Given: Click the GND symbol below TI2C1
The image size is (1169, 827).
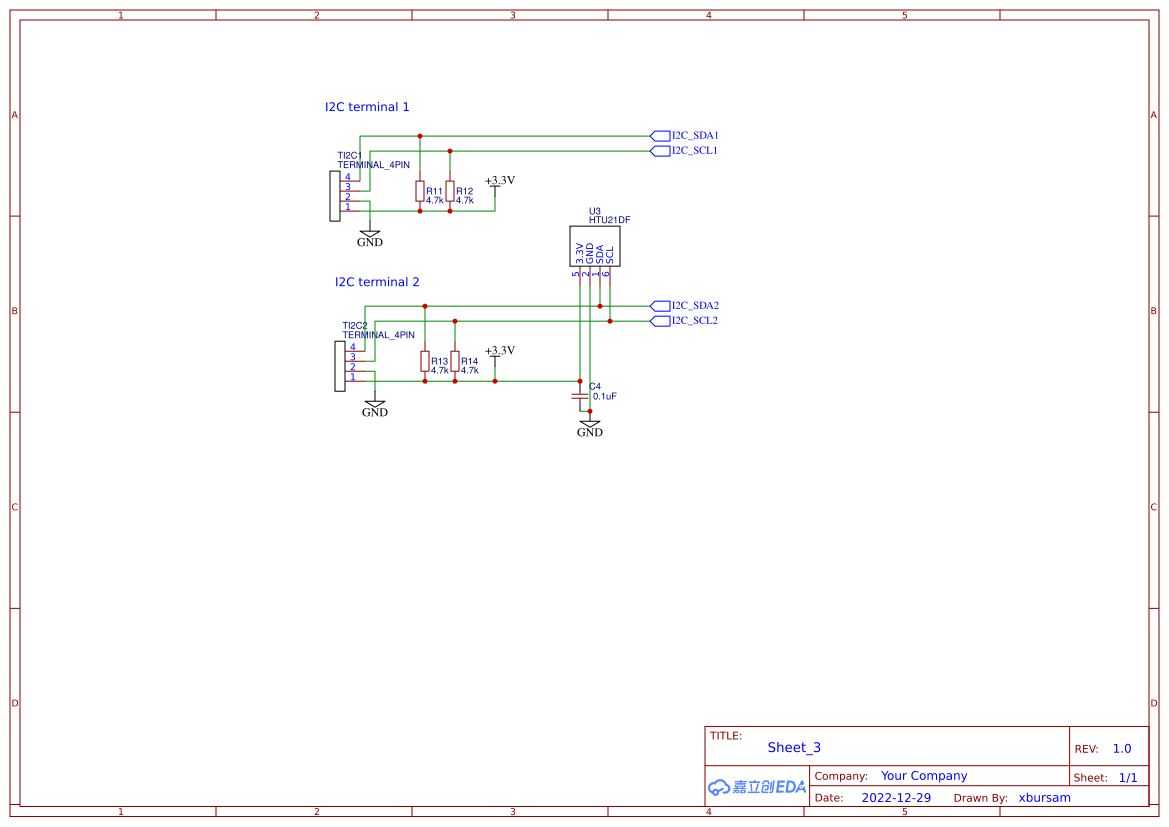Looking at the screenshot, I should tap(370, 234).
